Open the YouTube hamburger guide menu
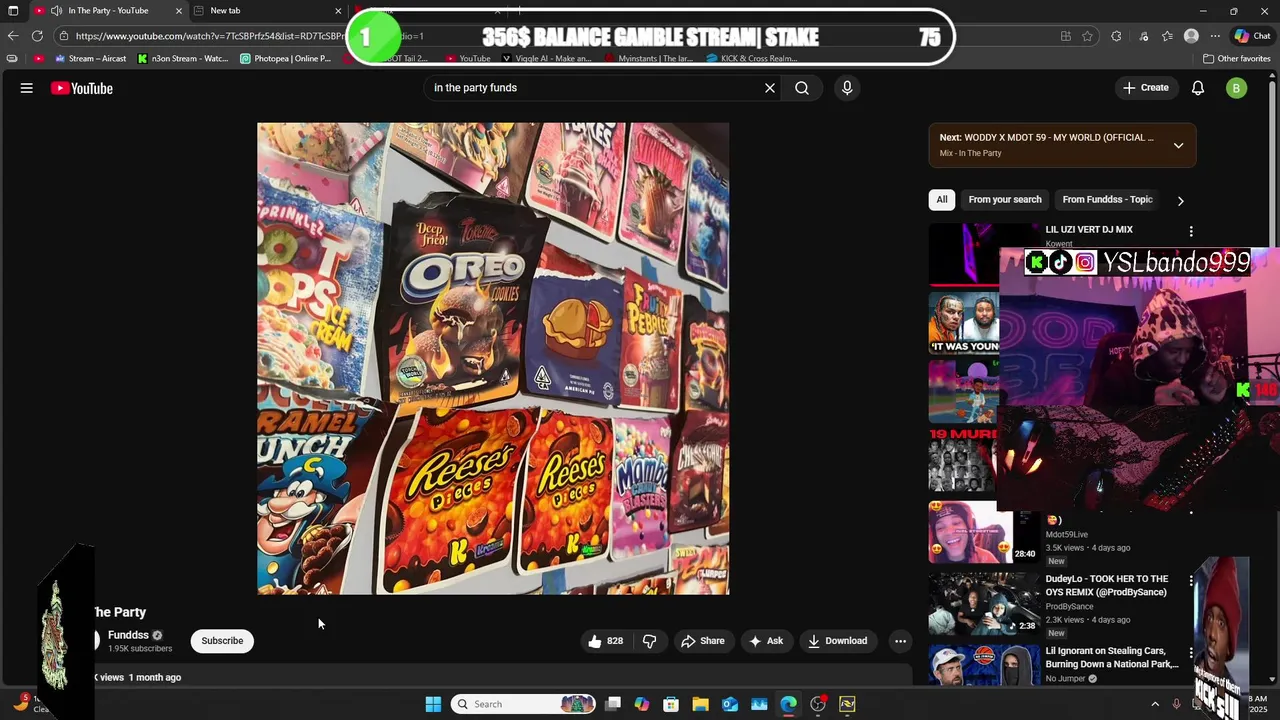The image size is (1280, 720). pos(27,88)
